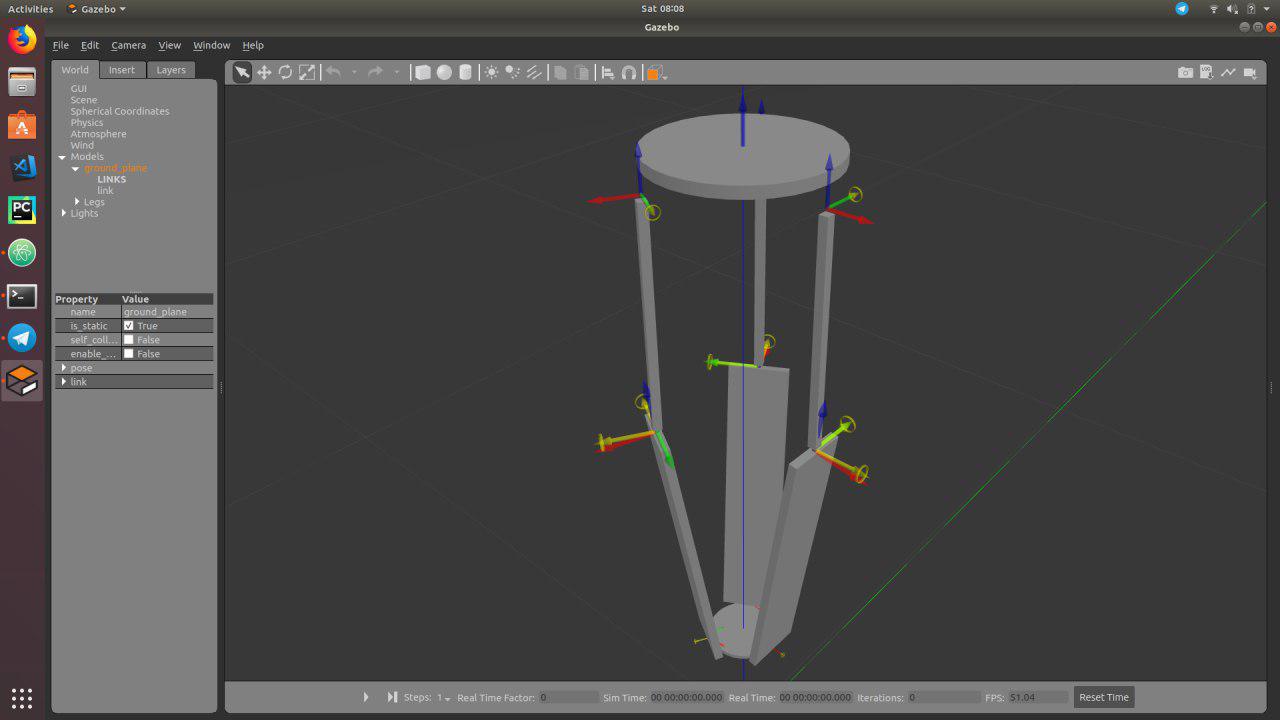Expand the pose property row
The height and width of the screenshot is (720, 1280).
[134, 368]
